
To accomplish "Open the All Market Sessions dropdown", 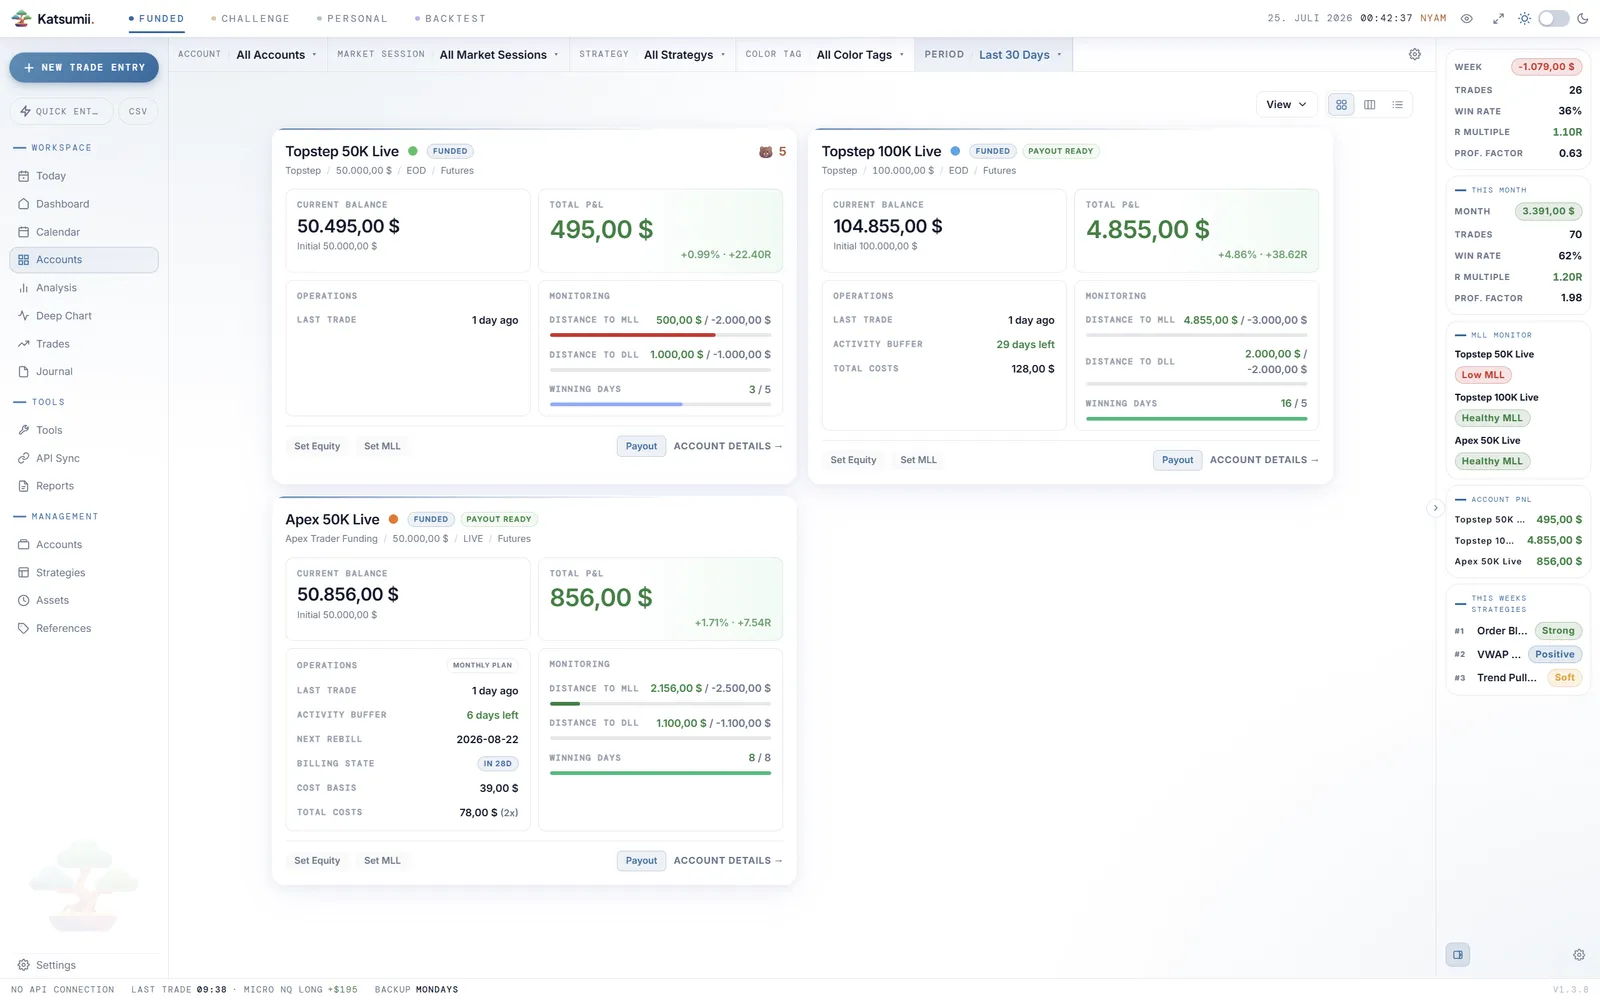I will pyautogui.click(x=499, y=55).
